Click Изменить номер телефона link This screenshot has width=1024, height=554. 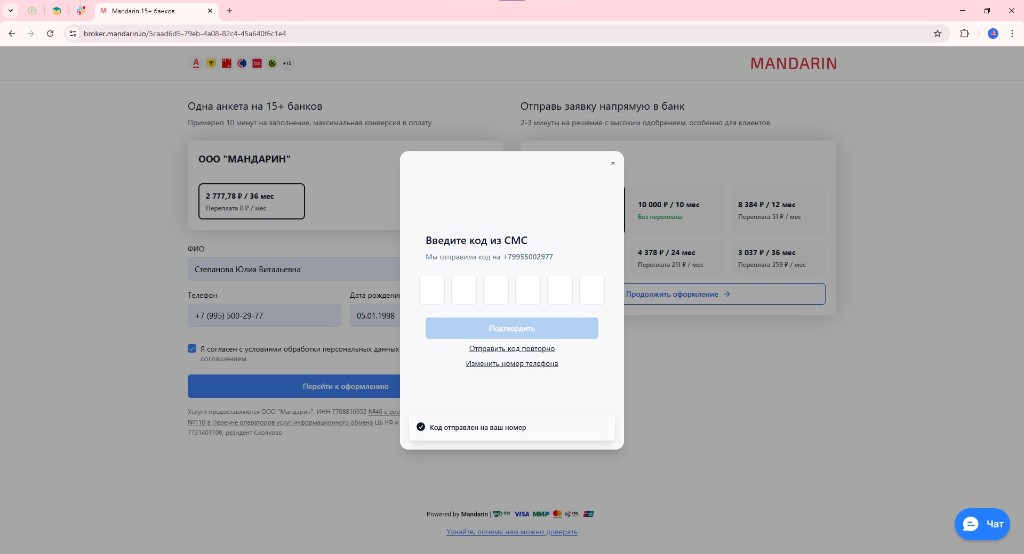point(512,363)
